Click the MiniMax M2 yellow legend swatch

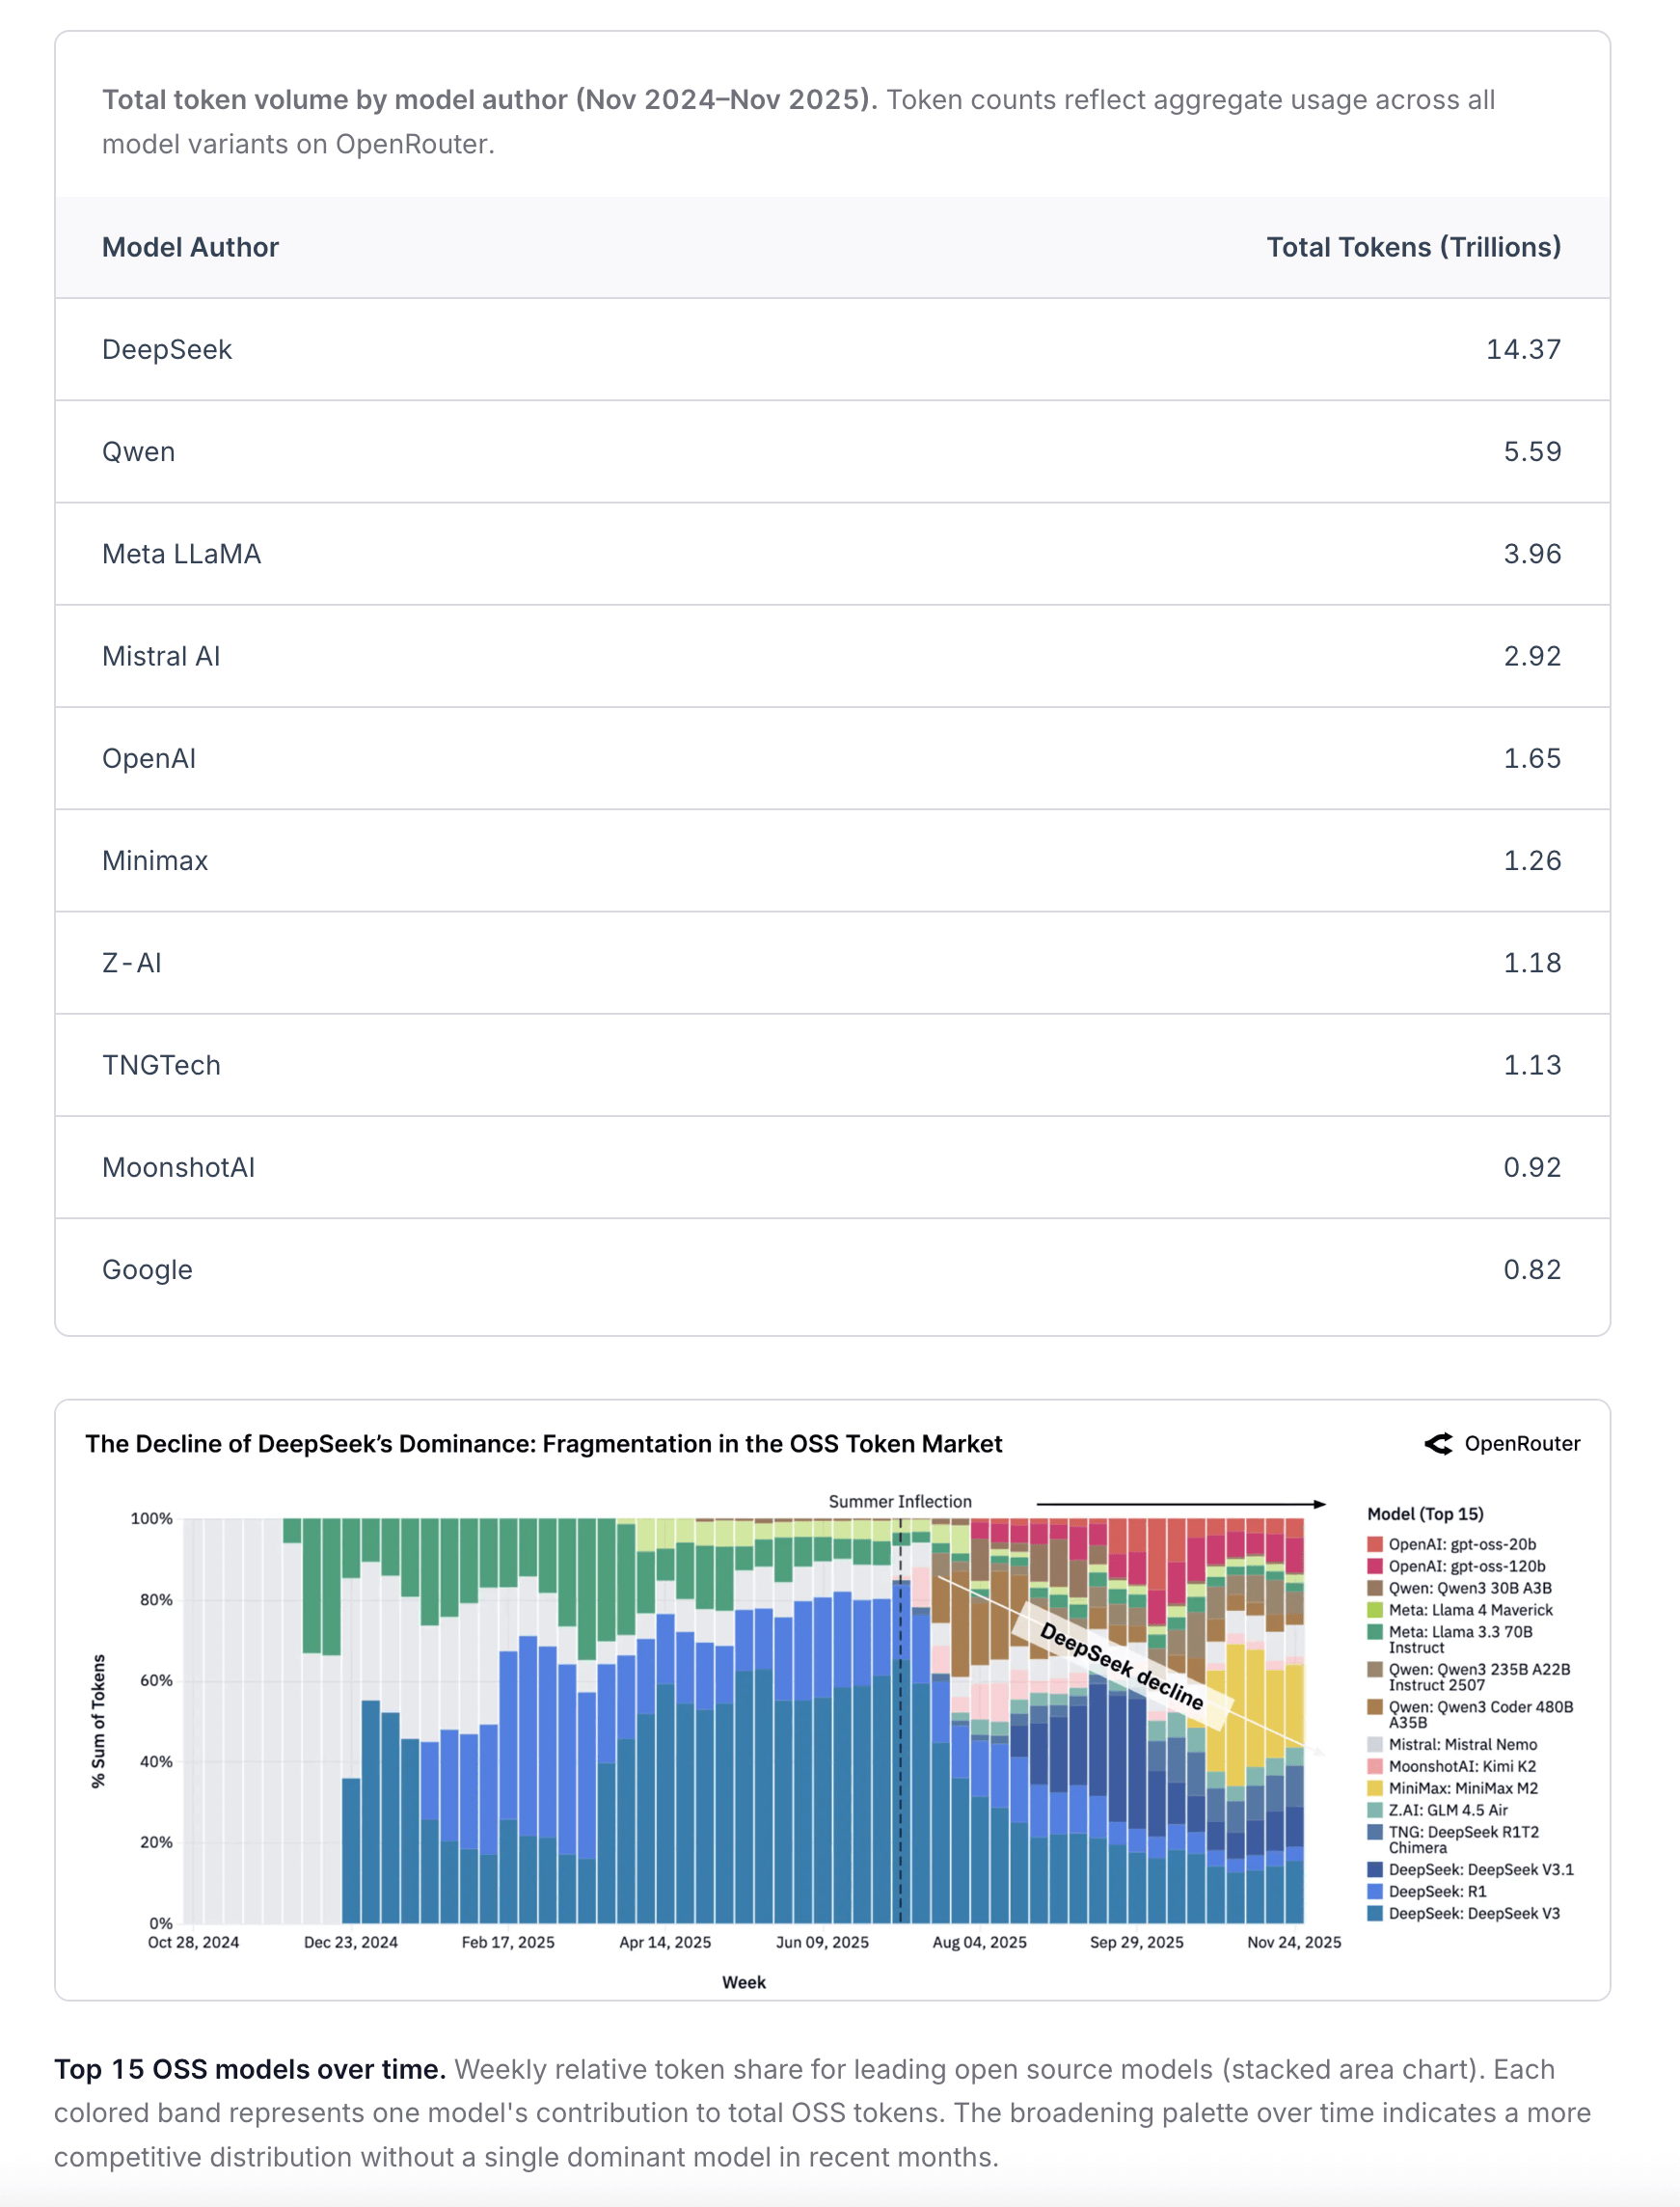pyautogui.click(x=1375, y=1788)
